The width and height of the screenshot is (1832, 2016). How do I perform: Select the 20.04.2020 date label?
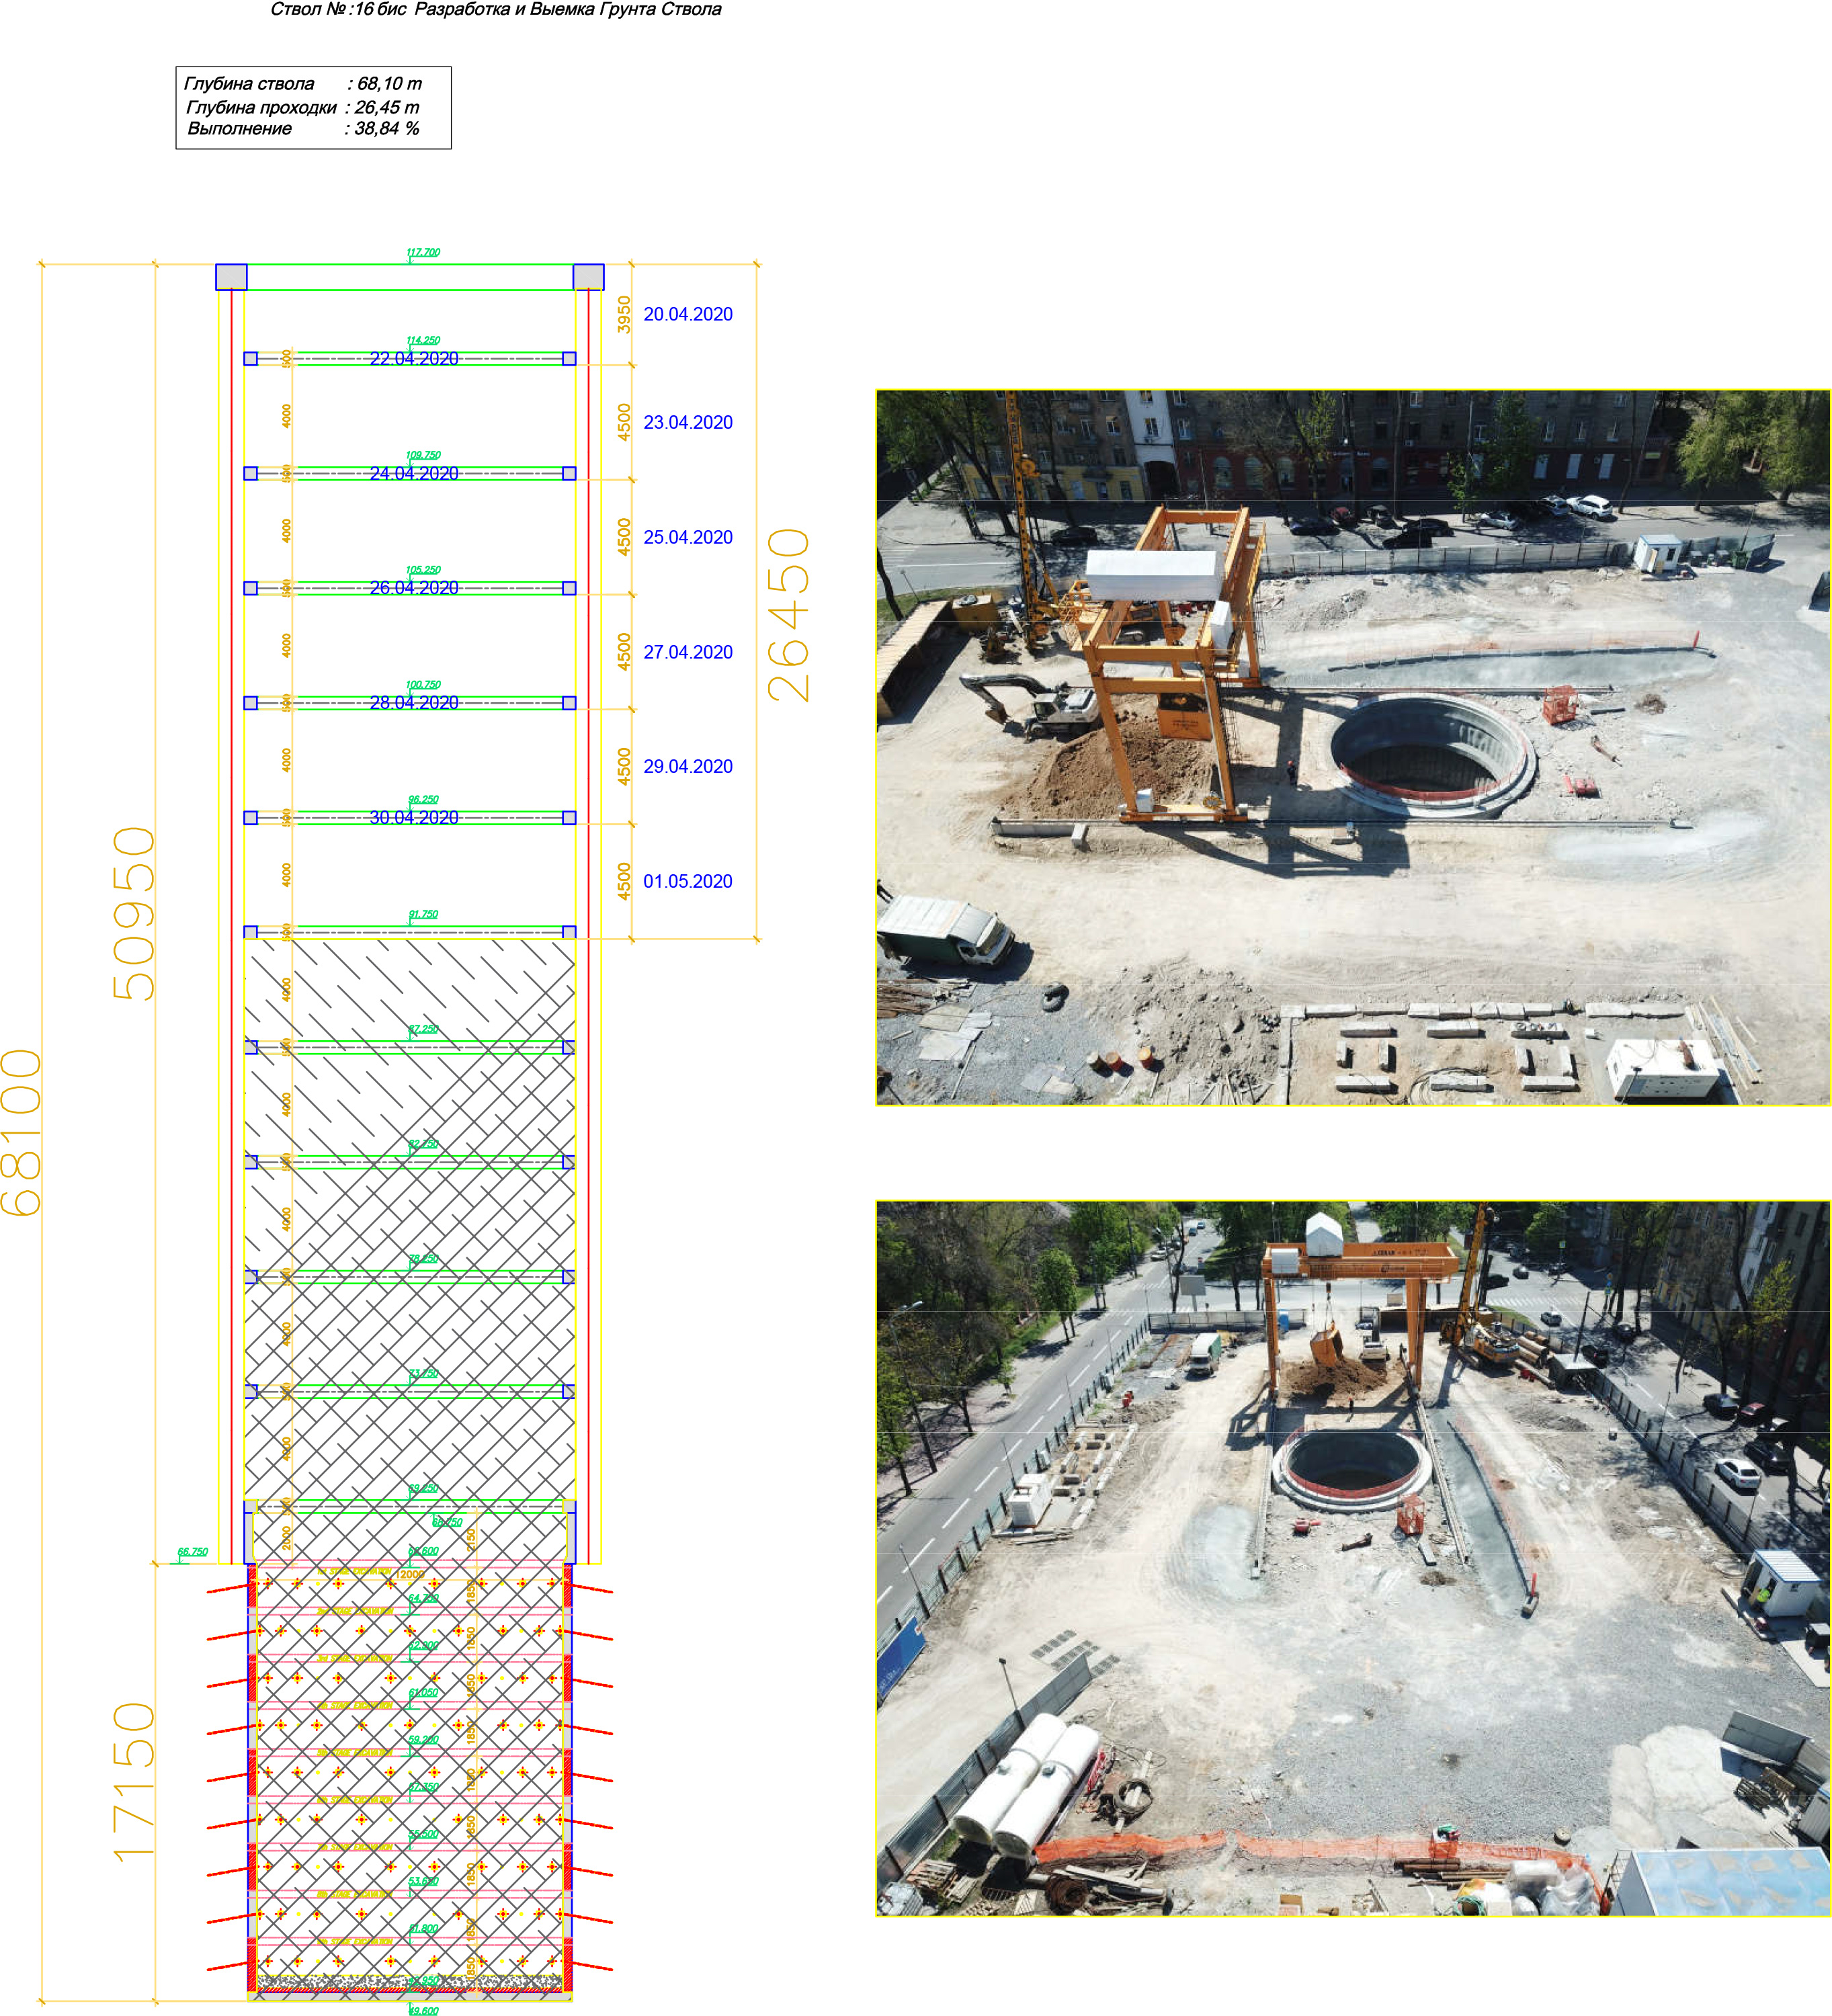[x=687, y=314]
